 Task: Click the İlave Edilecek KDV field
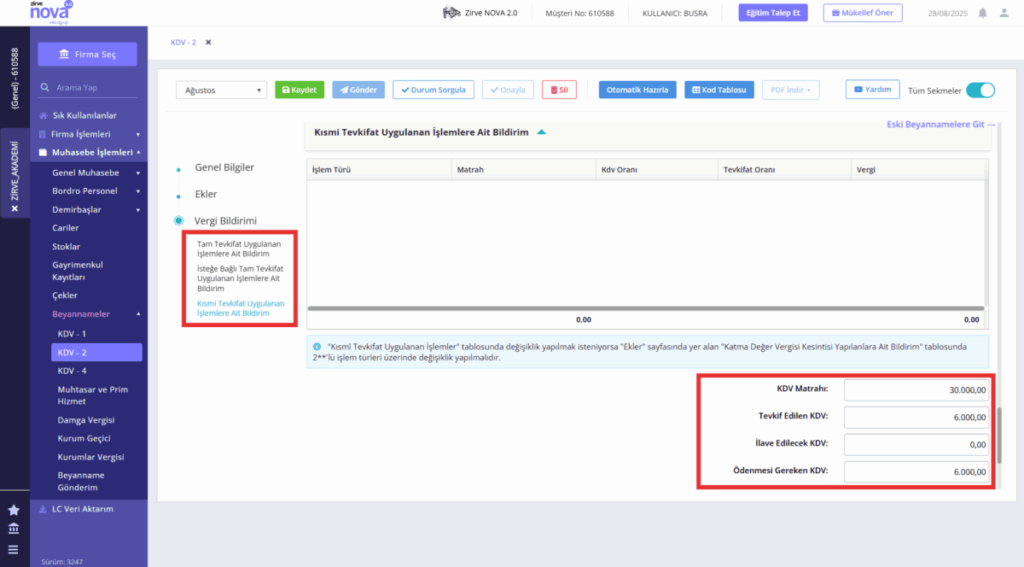[x=916, y=445]
